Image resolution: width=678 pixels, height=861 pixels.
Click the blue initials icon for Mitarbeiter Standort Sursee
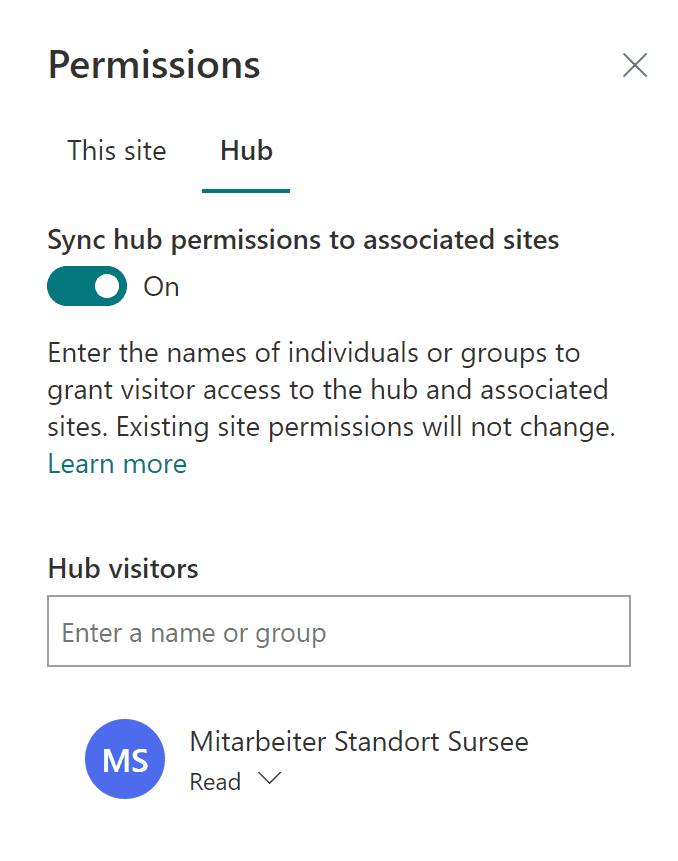point(125,759)
